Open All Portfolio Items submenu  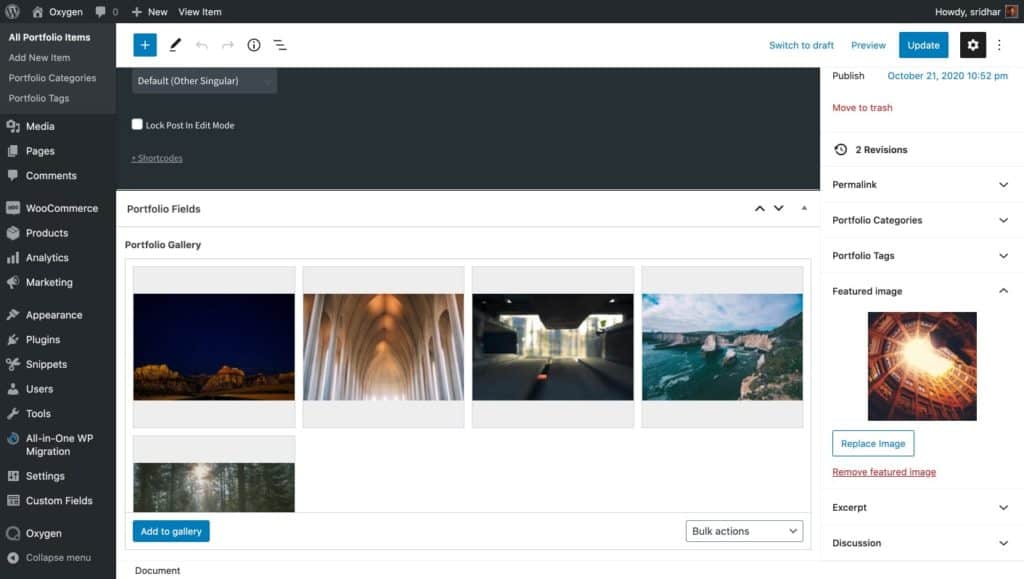[50, 37]
